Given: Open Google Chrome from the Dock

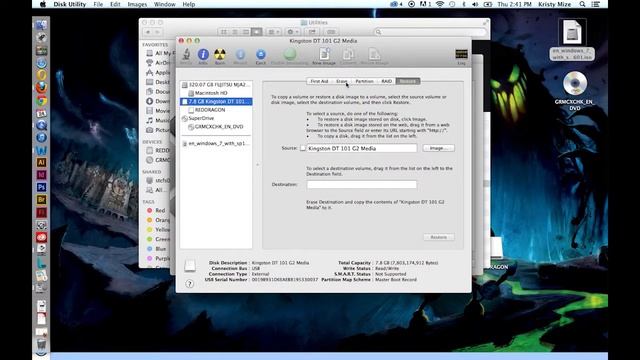Looking at the screenshot, I should coord(41,100).
